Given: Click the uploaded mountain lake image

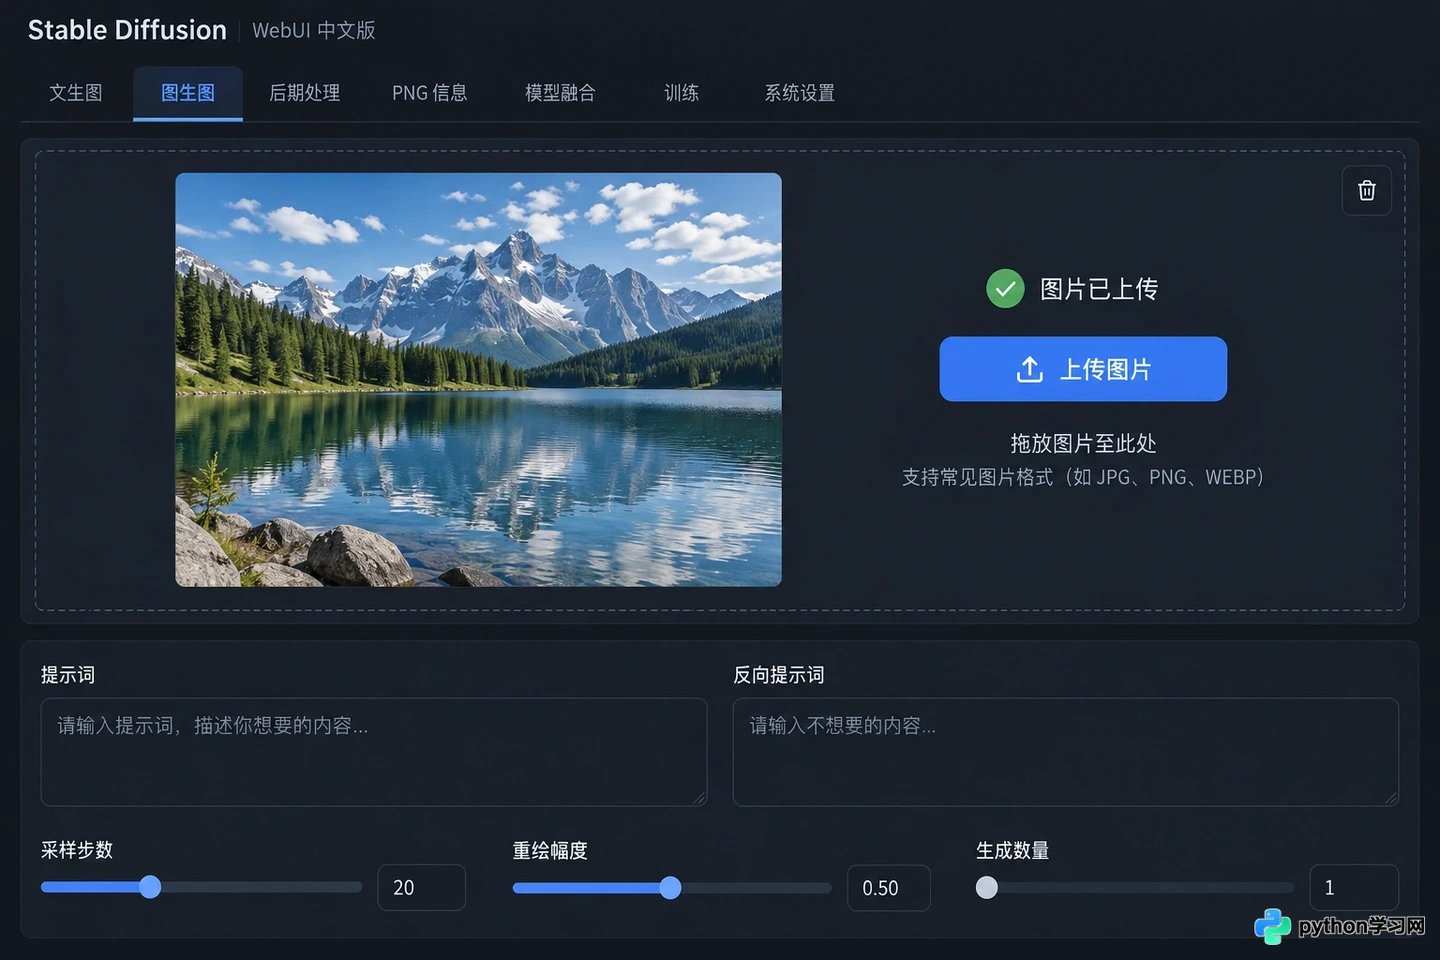Looking at the screenshot, I should tap(478, 379).
